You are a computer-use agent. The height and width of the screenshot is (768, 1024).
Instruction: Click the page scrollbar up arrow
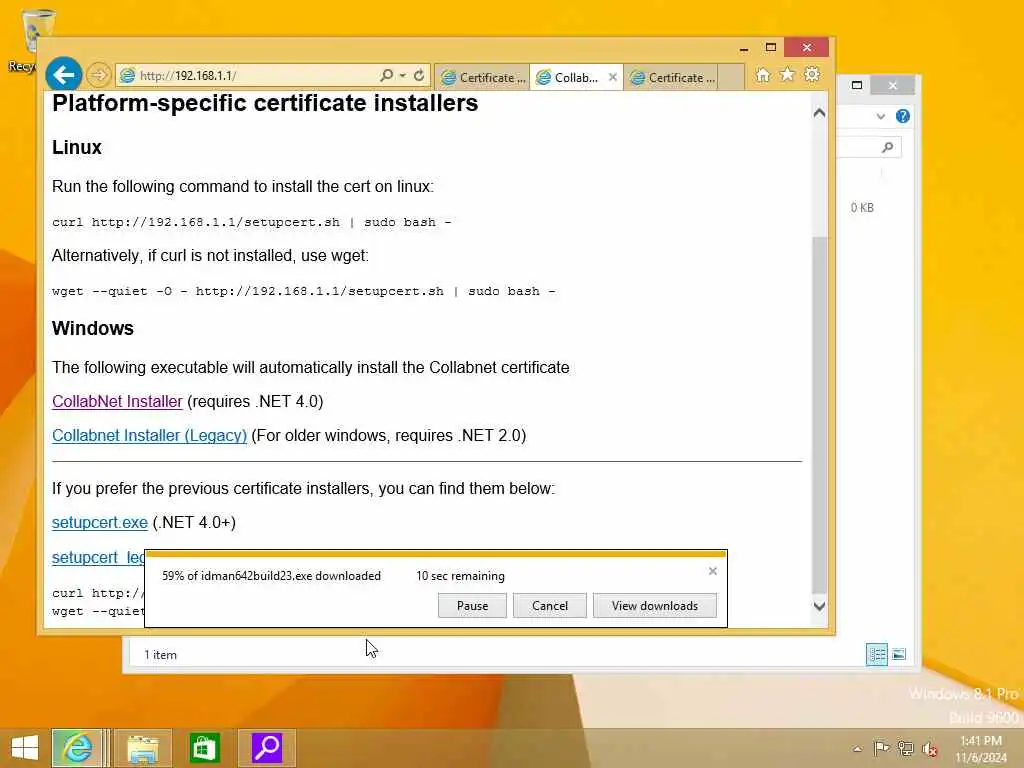click(x=819, y=112)
